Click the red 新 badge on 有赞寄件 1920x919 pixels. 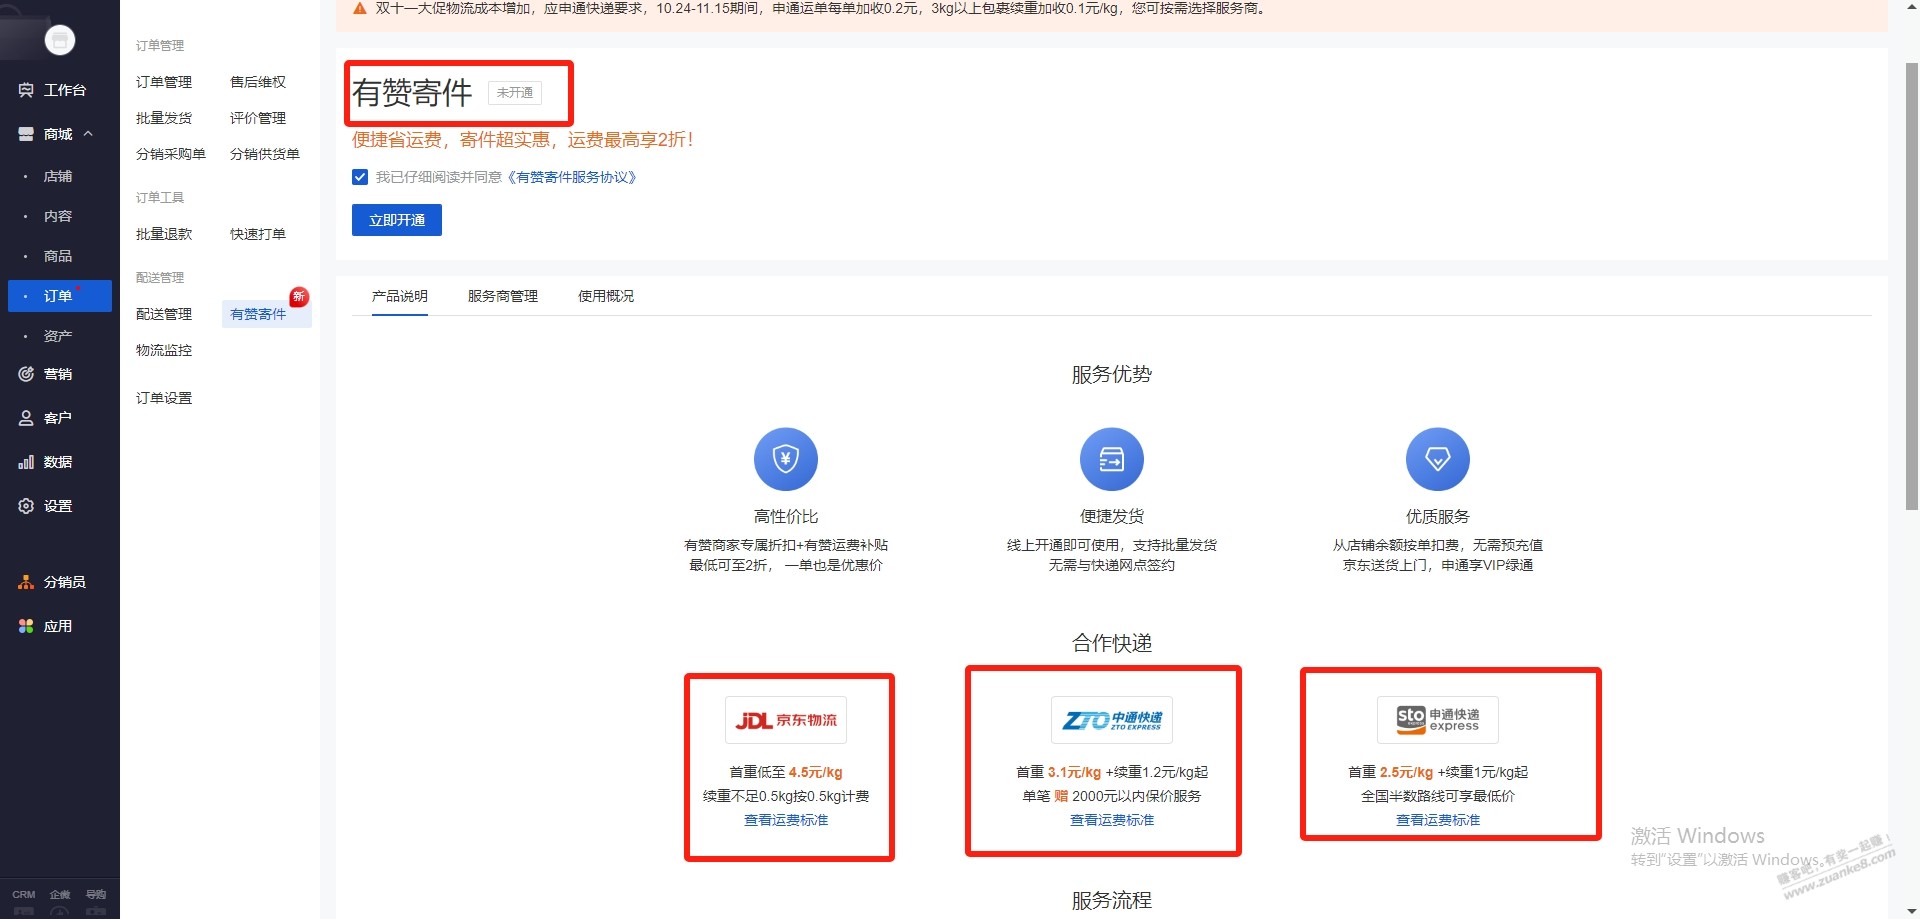pyautogui.click(x=299, y=296)
